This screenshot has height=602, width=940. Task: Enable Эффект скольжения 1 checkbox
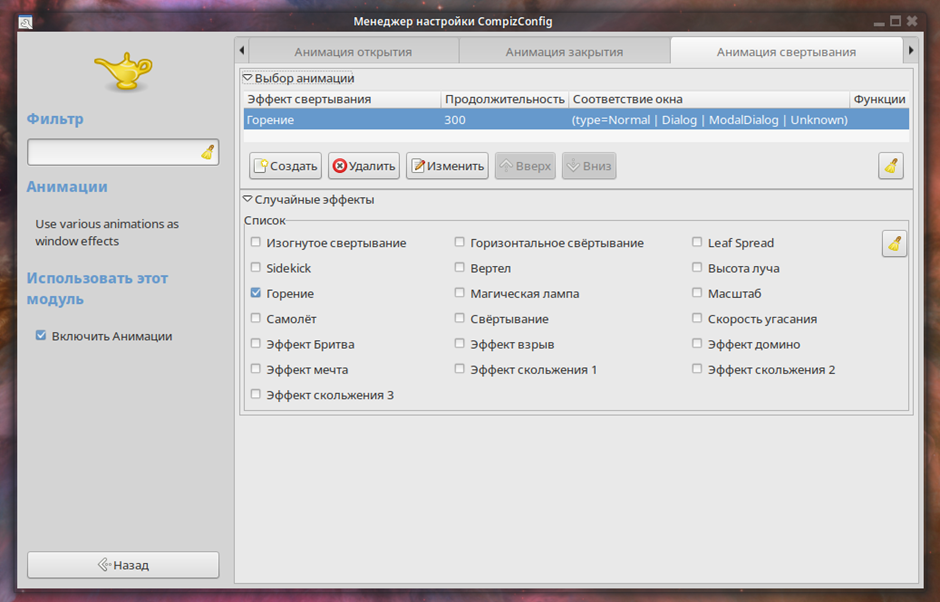pos(460,369)
